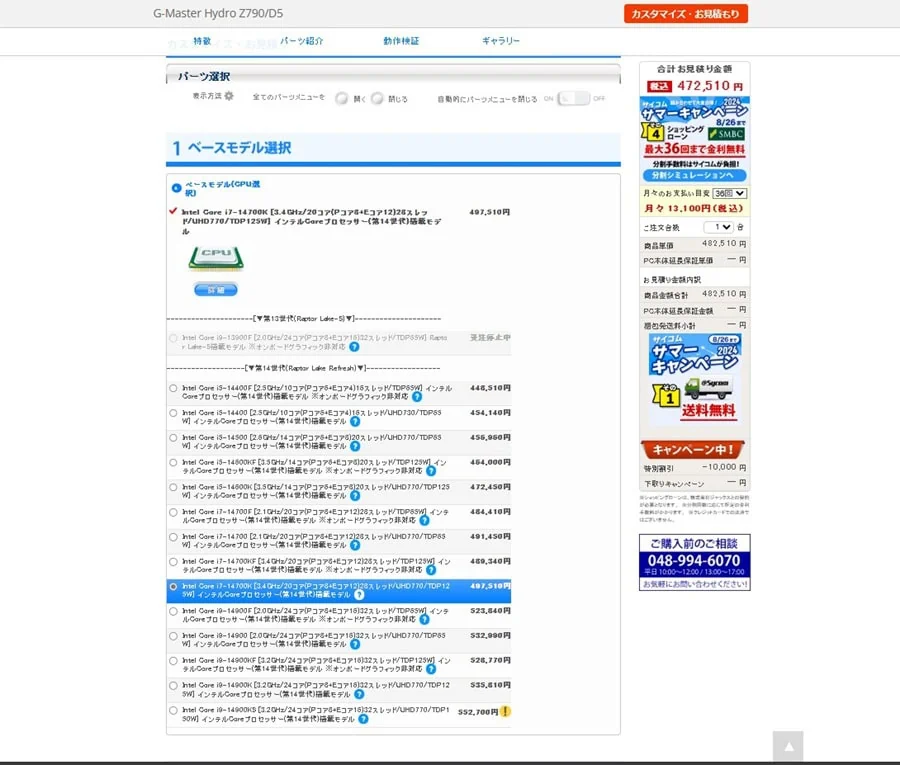Click yellow warning icon beside 552,700円 price
The image size is (900, 765).
pos(505,712)
